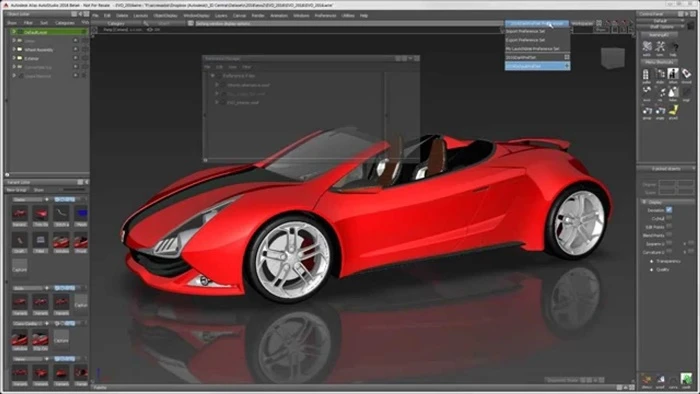The width and height of the screenshot is (700, 394).
Task: Expand the Exterior folder in Object Lister
Action: tap(14, 58)
